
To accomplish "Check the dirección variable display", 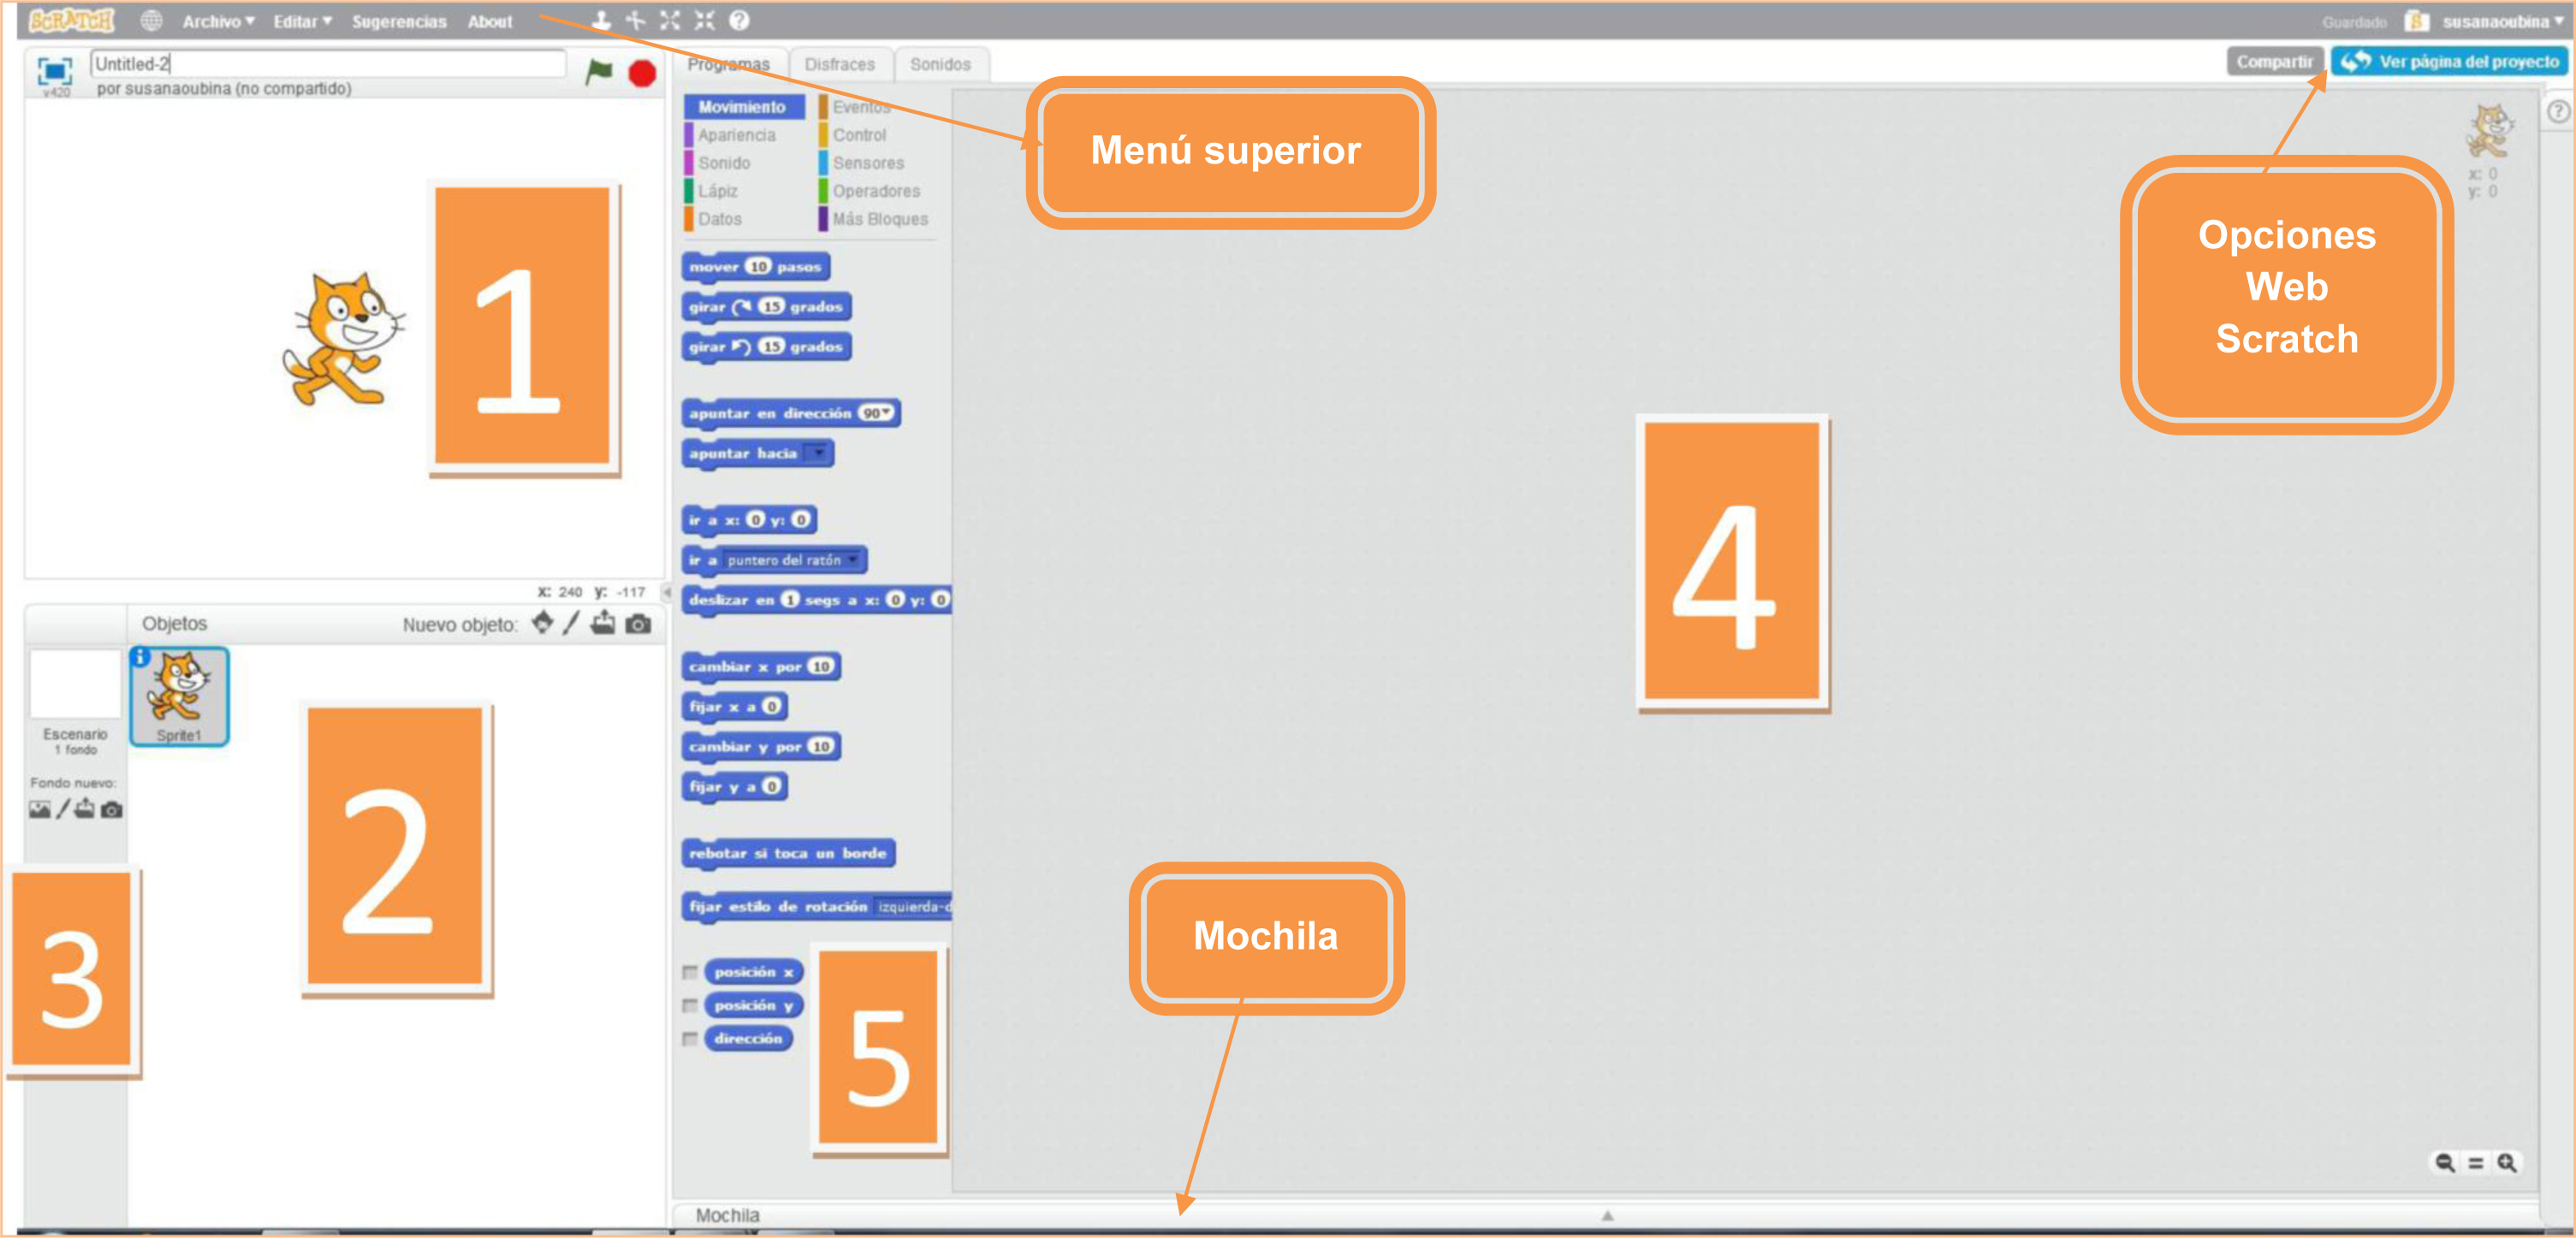I will coord(690,1039).
